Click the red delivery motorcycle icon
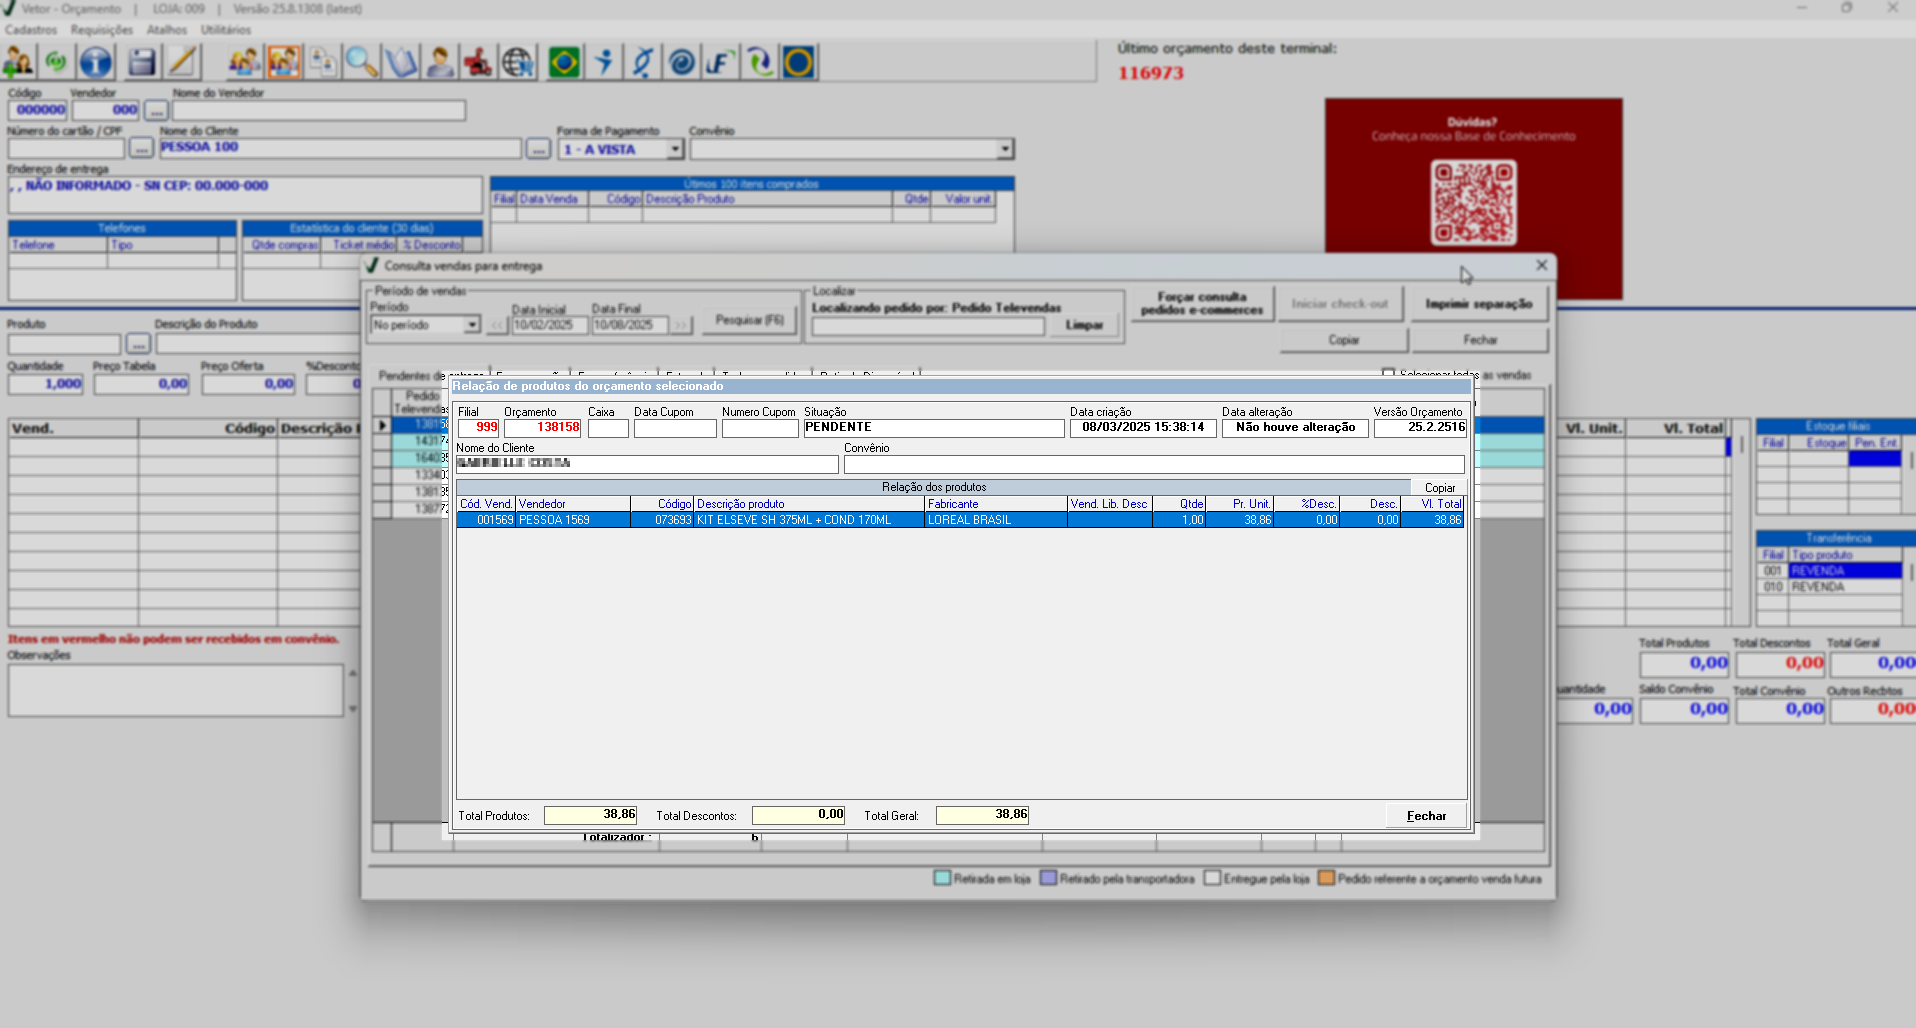The width and height of the screenshot is (1916, 1028). (x=478, y=62)
